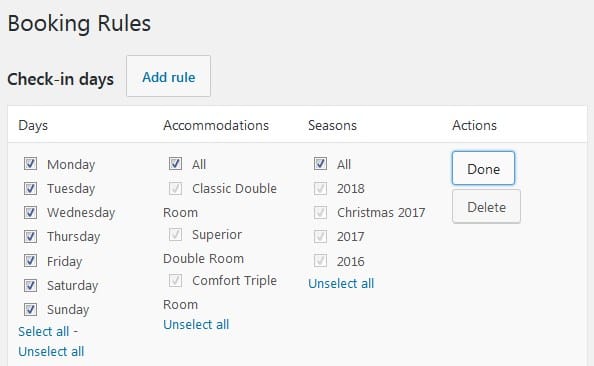594x366 pixels.
Task: Uncheck the Monday checkbox
Action: (x=30, y=164)
